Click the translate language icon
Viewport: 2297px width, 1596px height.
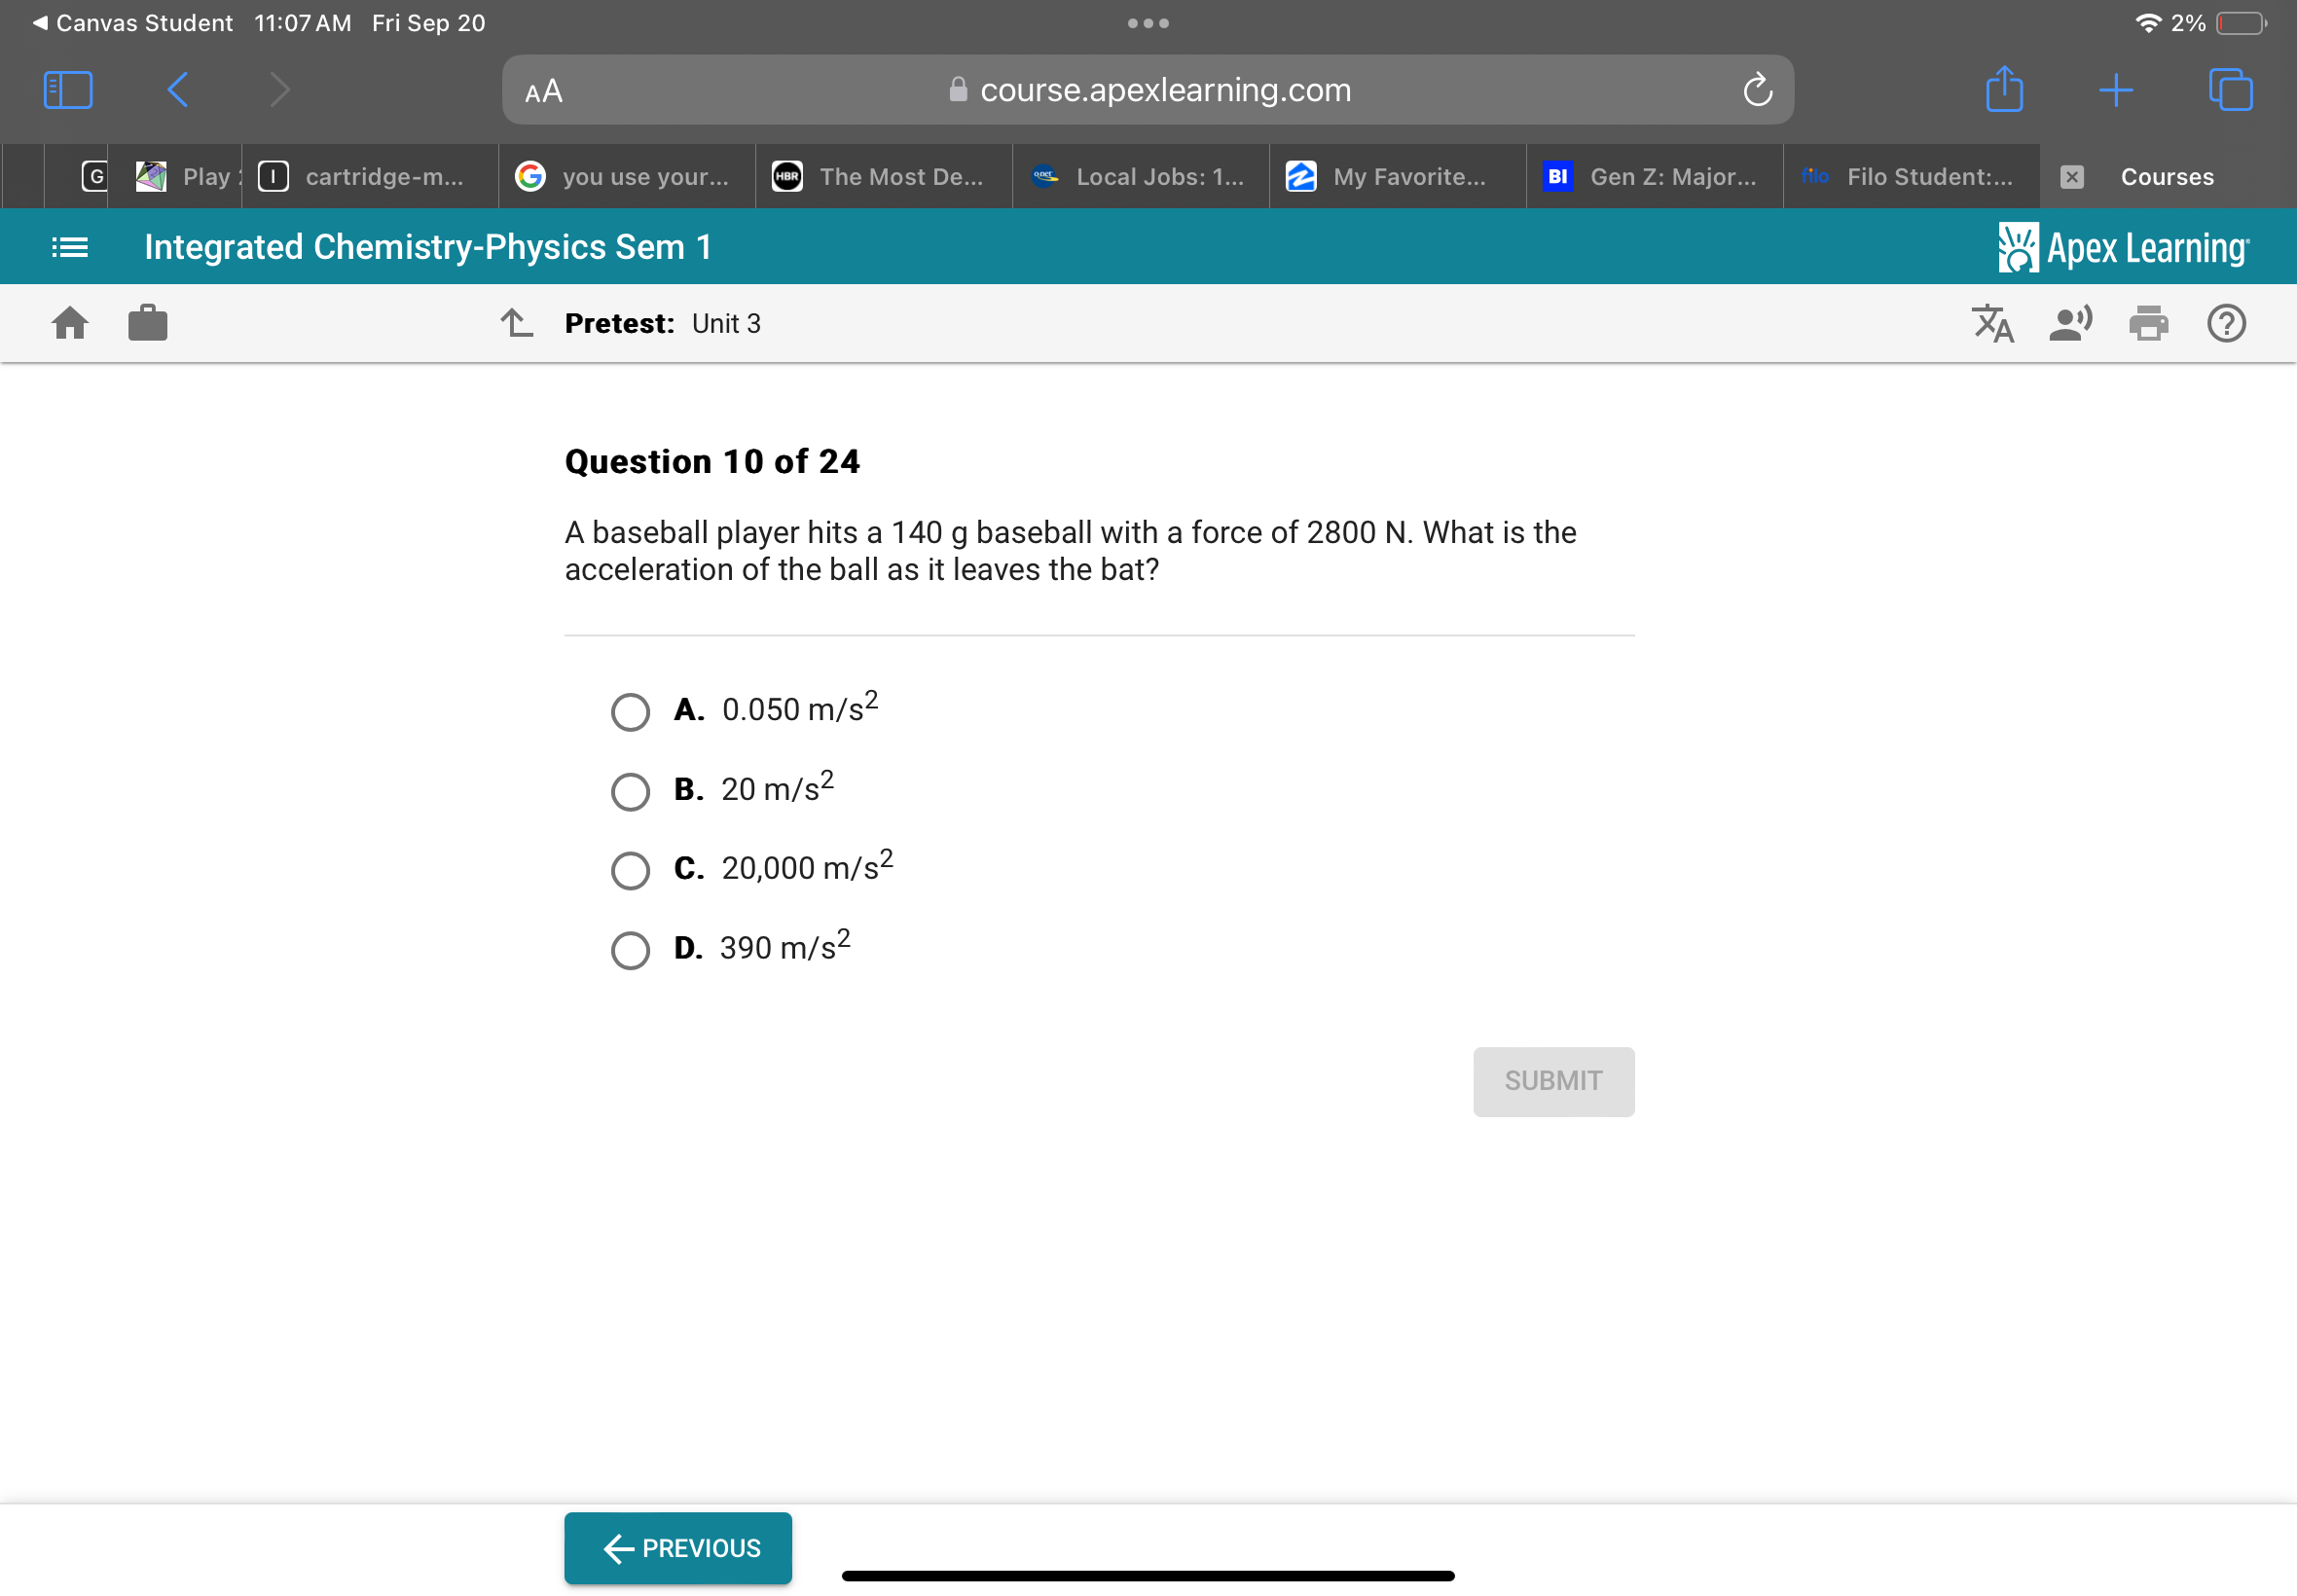point(1991,324)
